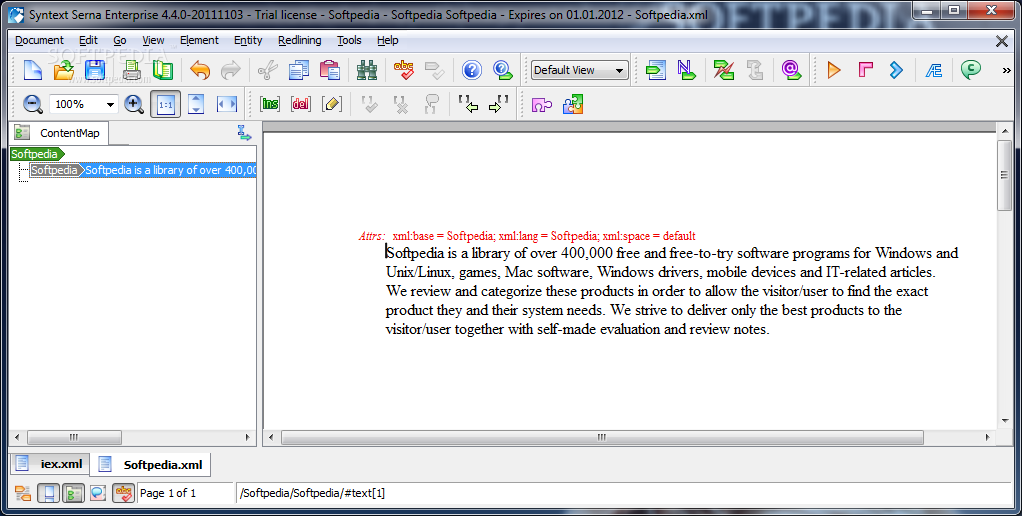Click the insert element icon
Viewport: 1022px width, 516px height.
pyautogui.click(x=656, y=70)
